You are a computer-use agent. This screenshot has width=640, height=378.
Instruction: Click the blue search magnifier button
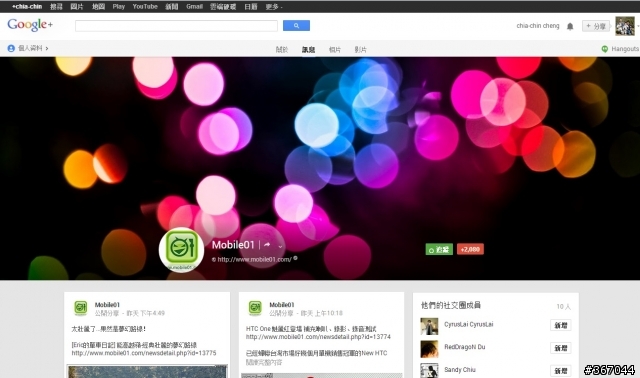(x=296, y=25)
